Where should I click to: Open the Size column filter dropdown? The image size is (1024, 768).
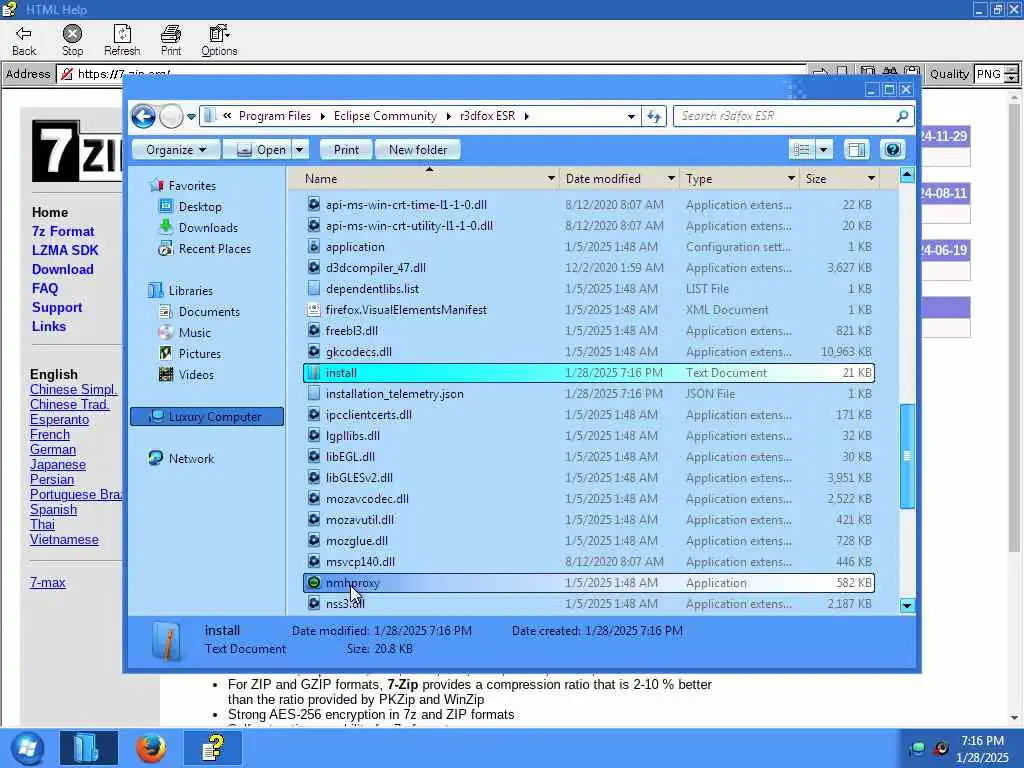click(x=871, y=178)
